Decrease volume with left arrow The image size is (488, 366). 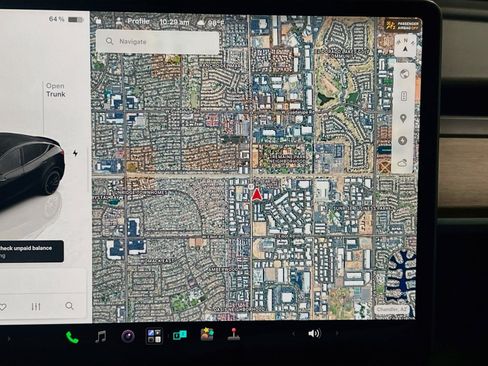[293, 333]
